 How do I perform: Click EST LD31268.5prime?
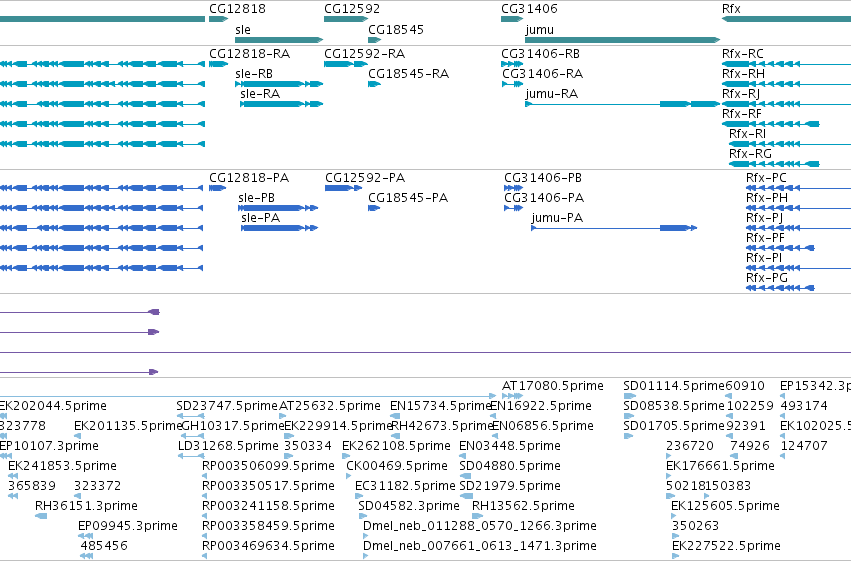(x=228, y=446)
